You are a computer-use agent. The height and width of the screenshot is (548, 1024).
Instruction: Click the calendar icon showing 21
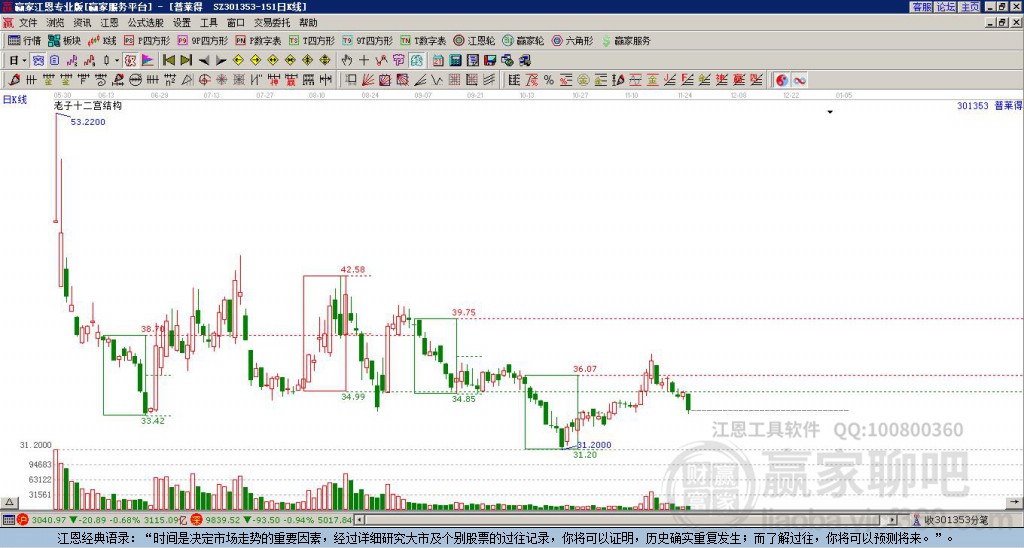(x=438, y=60)
